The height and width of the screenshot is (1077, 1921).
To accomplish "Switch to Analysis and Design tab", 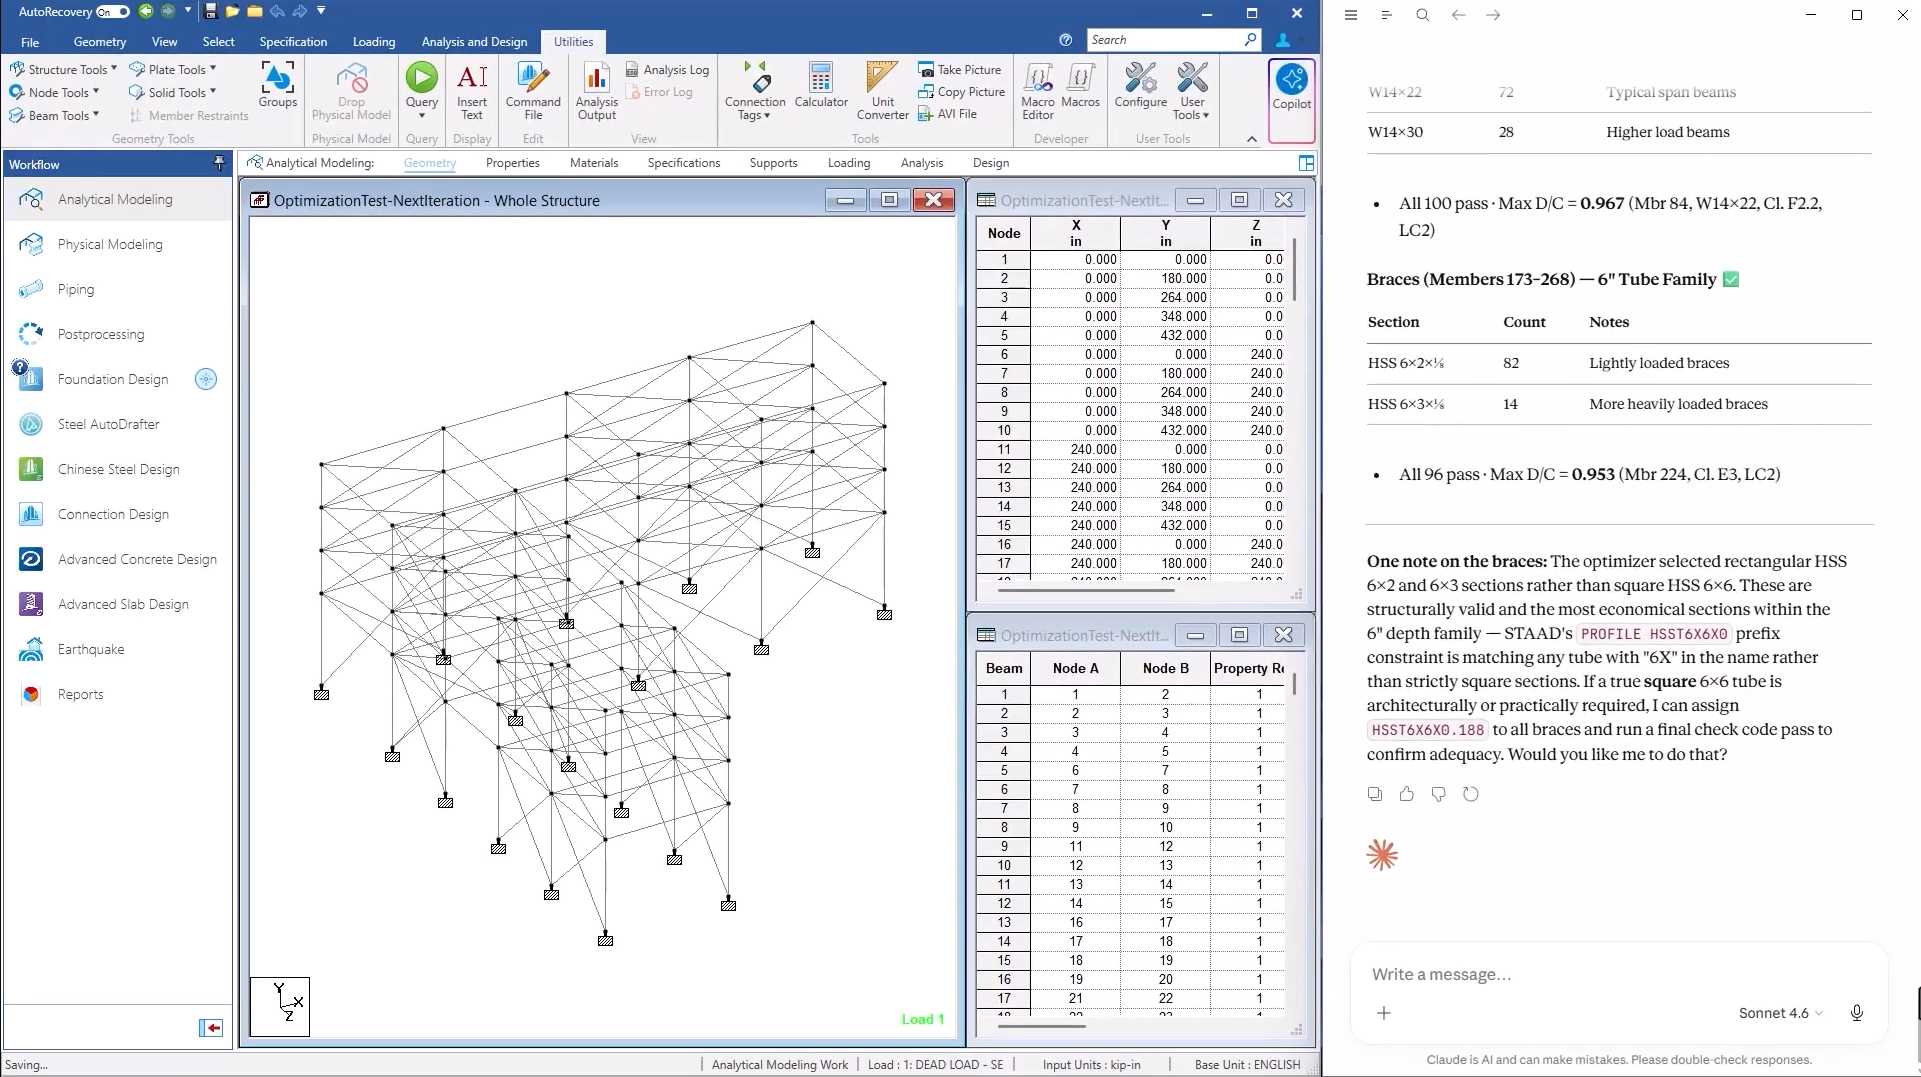I will [474, 42].
